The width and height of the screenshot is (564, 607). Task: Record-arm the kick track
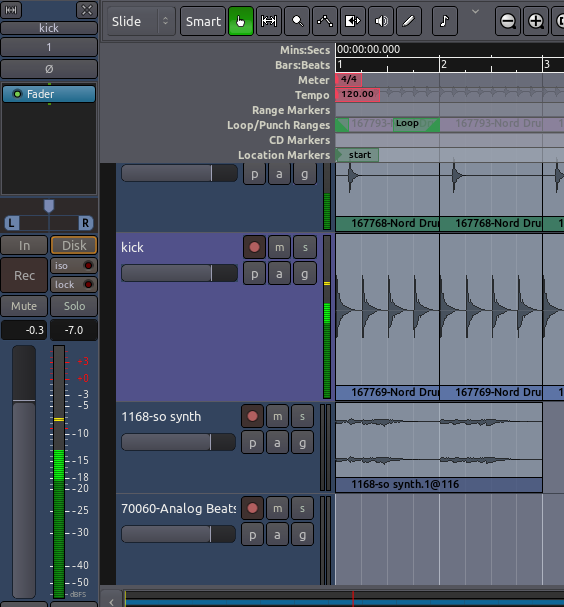pyautogui.click(x=254, y=247)
